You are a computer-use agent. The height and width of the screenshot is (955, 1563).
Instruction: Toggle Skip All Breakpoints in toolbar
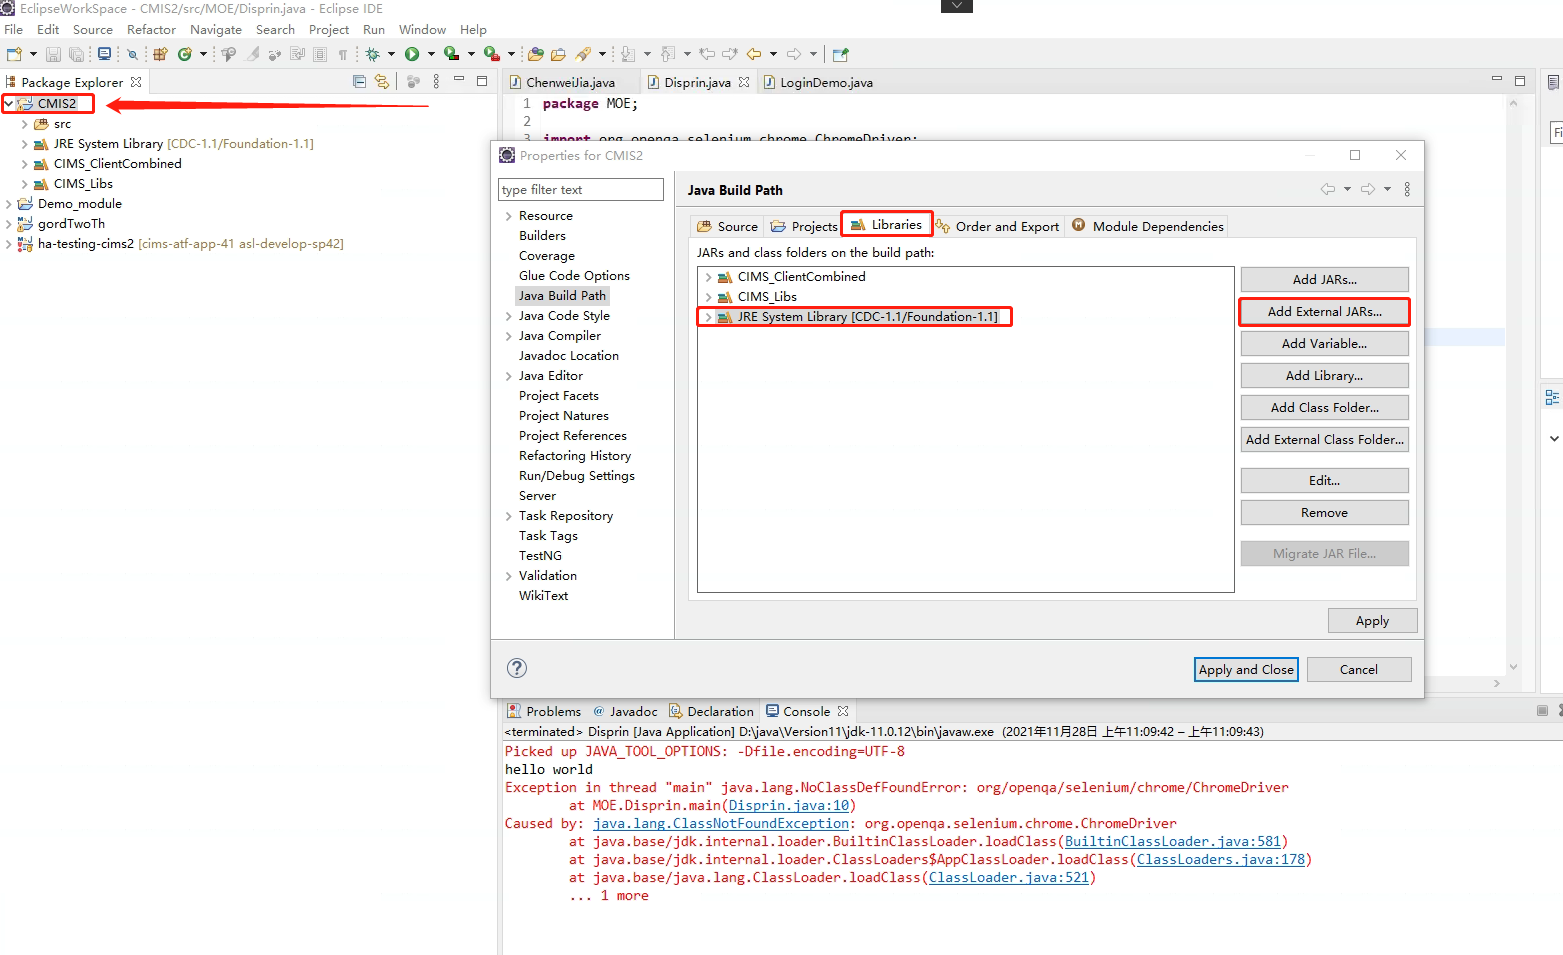pyautogui.click(x=132, y=54)
